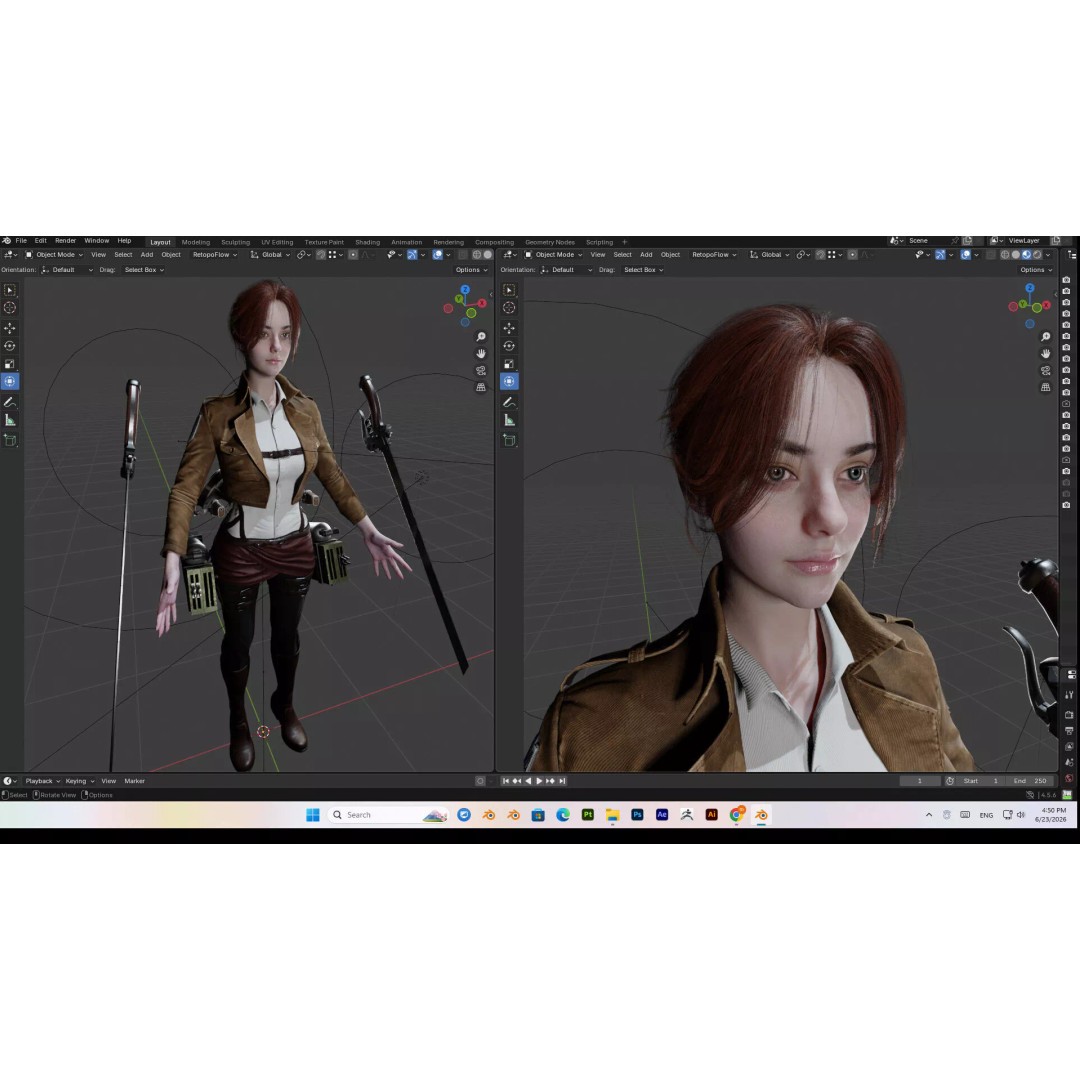Click the pan hand gizmo in left viewport
This screenshot has width=1080, height=1080.
click(x=481, y=353)
